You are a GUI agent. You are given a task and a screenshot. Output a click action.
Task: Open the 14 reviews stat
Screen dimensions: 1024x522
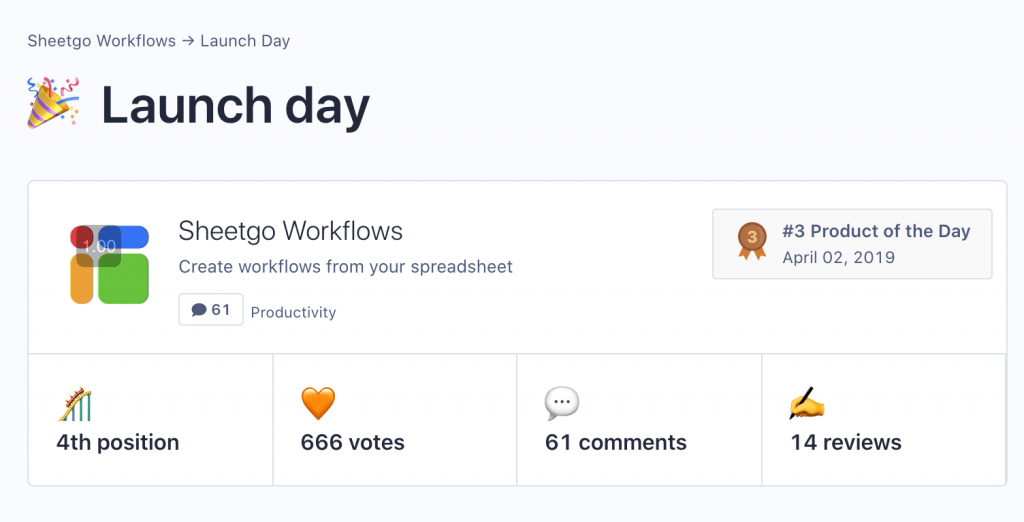(846, 442)
